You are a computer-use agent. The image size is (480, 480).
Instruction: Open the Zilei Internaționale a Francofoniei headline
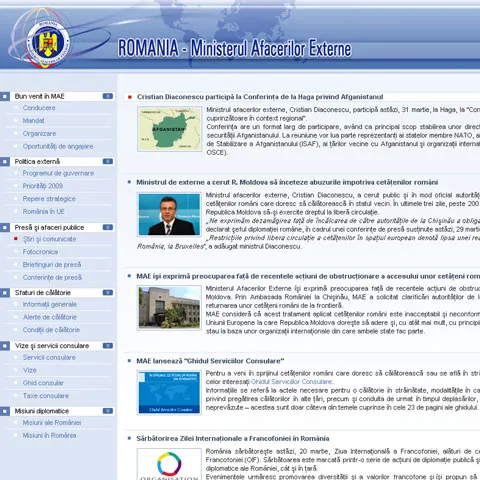tap(233, 439)
